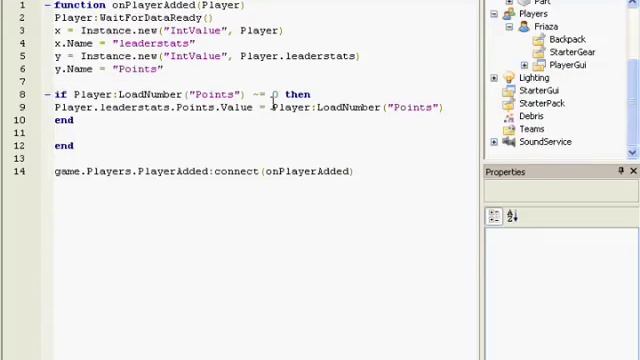Select StarterPack in the Explorer
Image resolution: width=640 pixels, height=360 pixels.
pos(542,104)
